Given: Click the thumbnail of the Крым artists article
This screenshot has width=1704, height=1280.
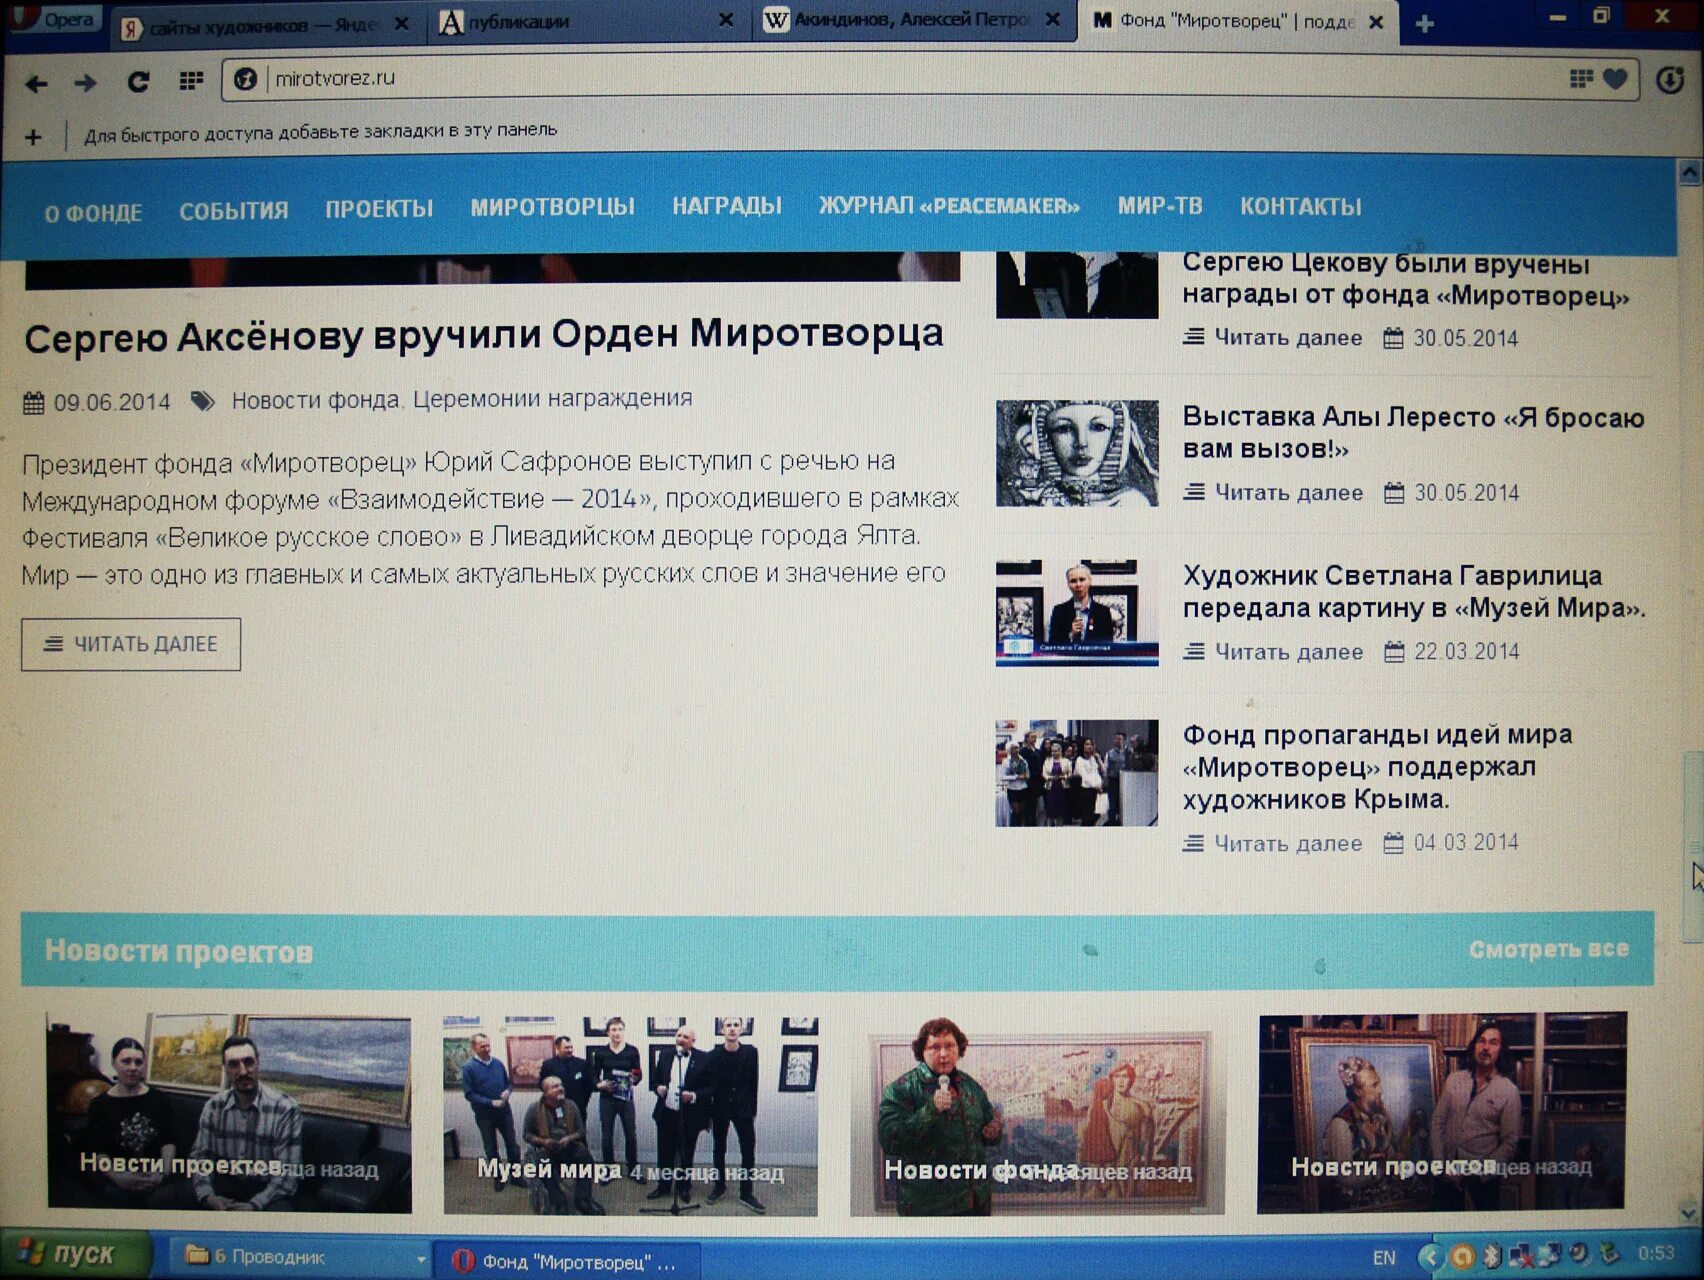Looking at the screenshot, I should [x=1077, y=773].
